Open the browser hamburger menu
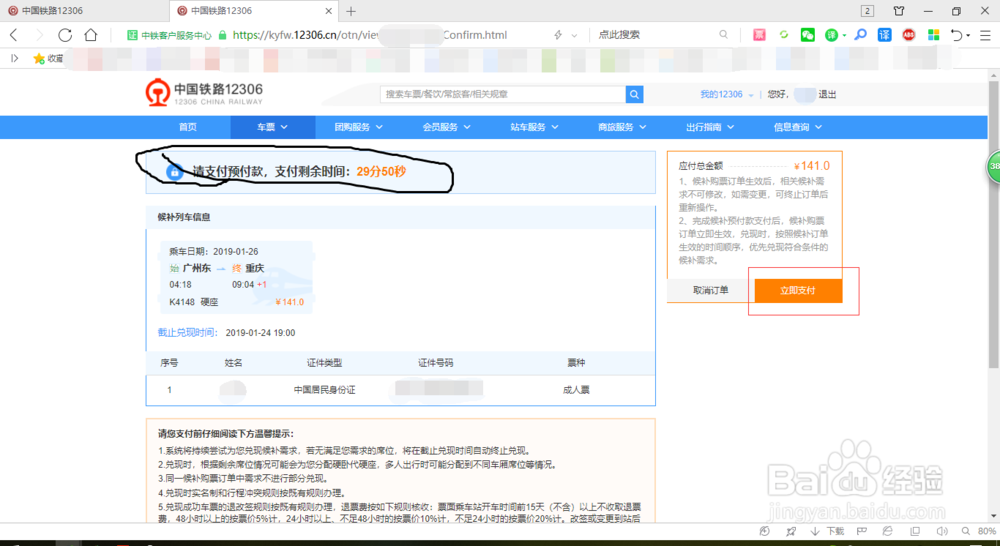 point(985,35)
